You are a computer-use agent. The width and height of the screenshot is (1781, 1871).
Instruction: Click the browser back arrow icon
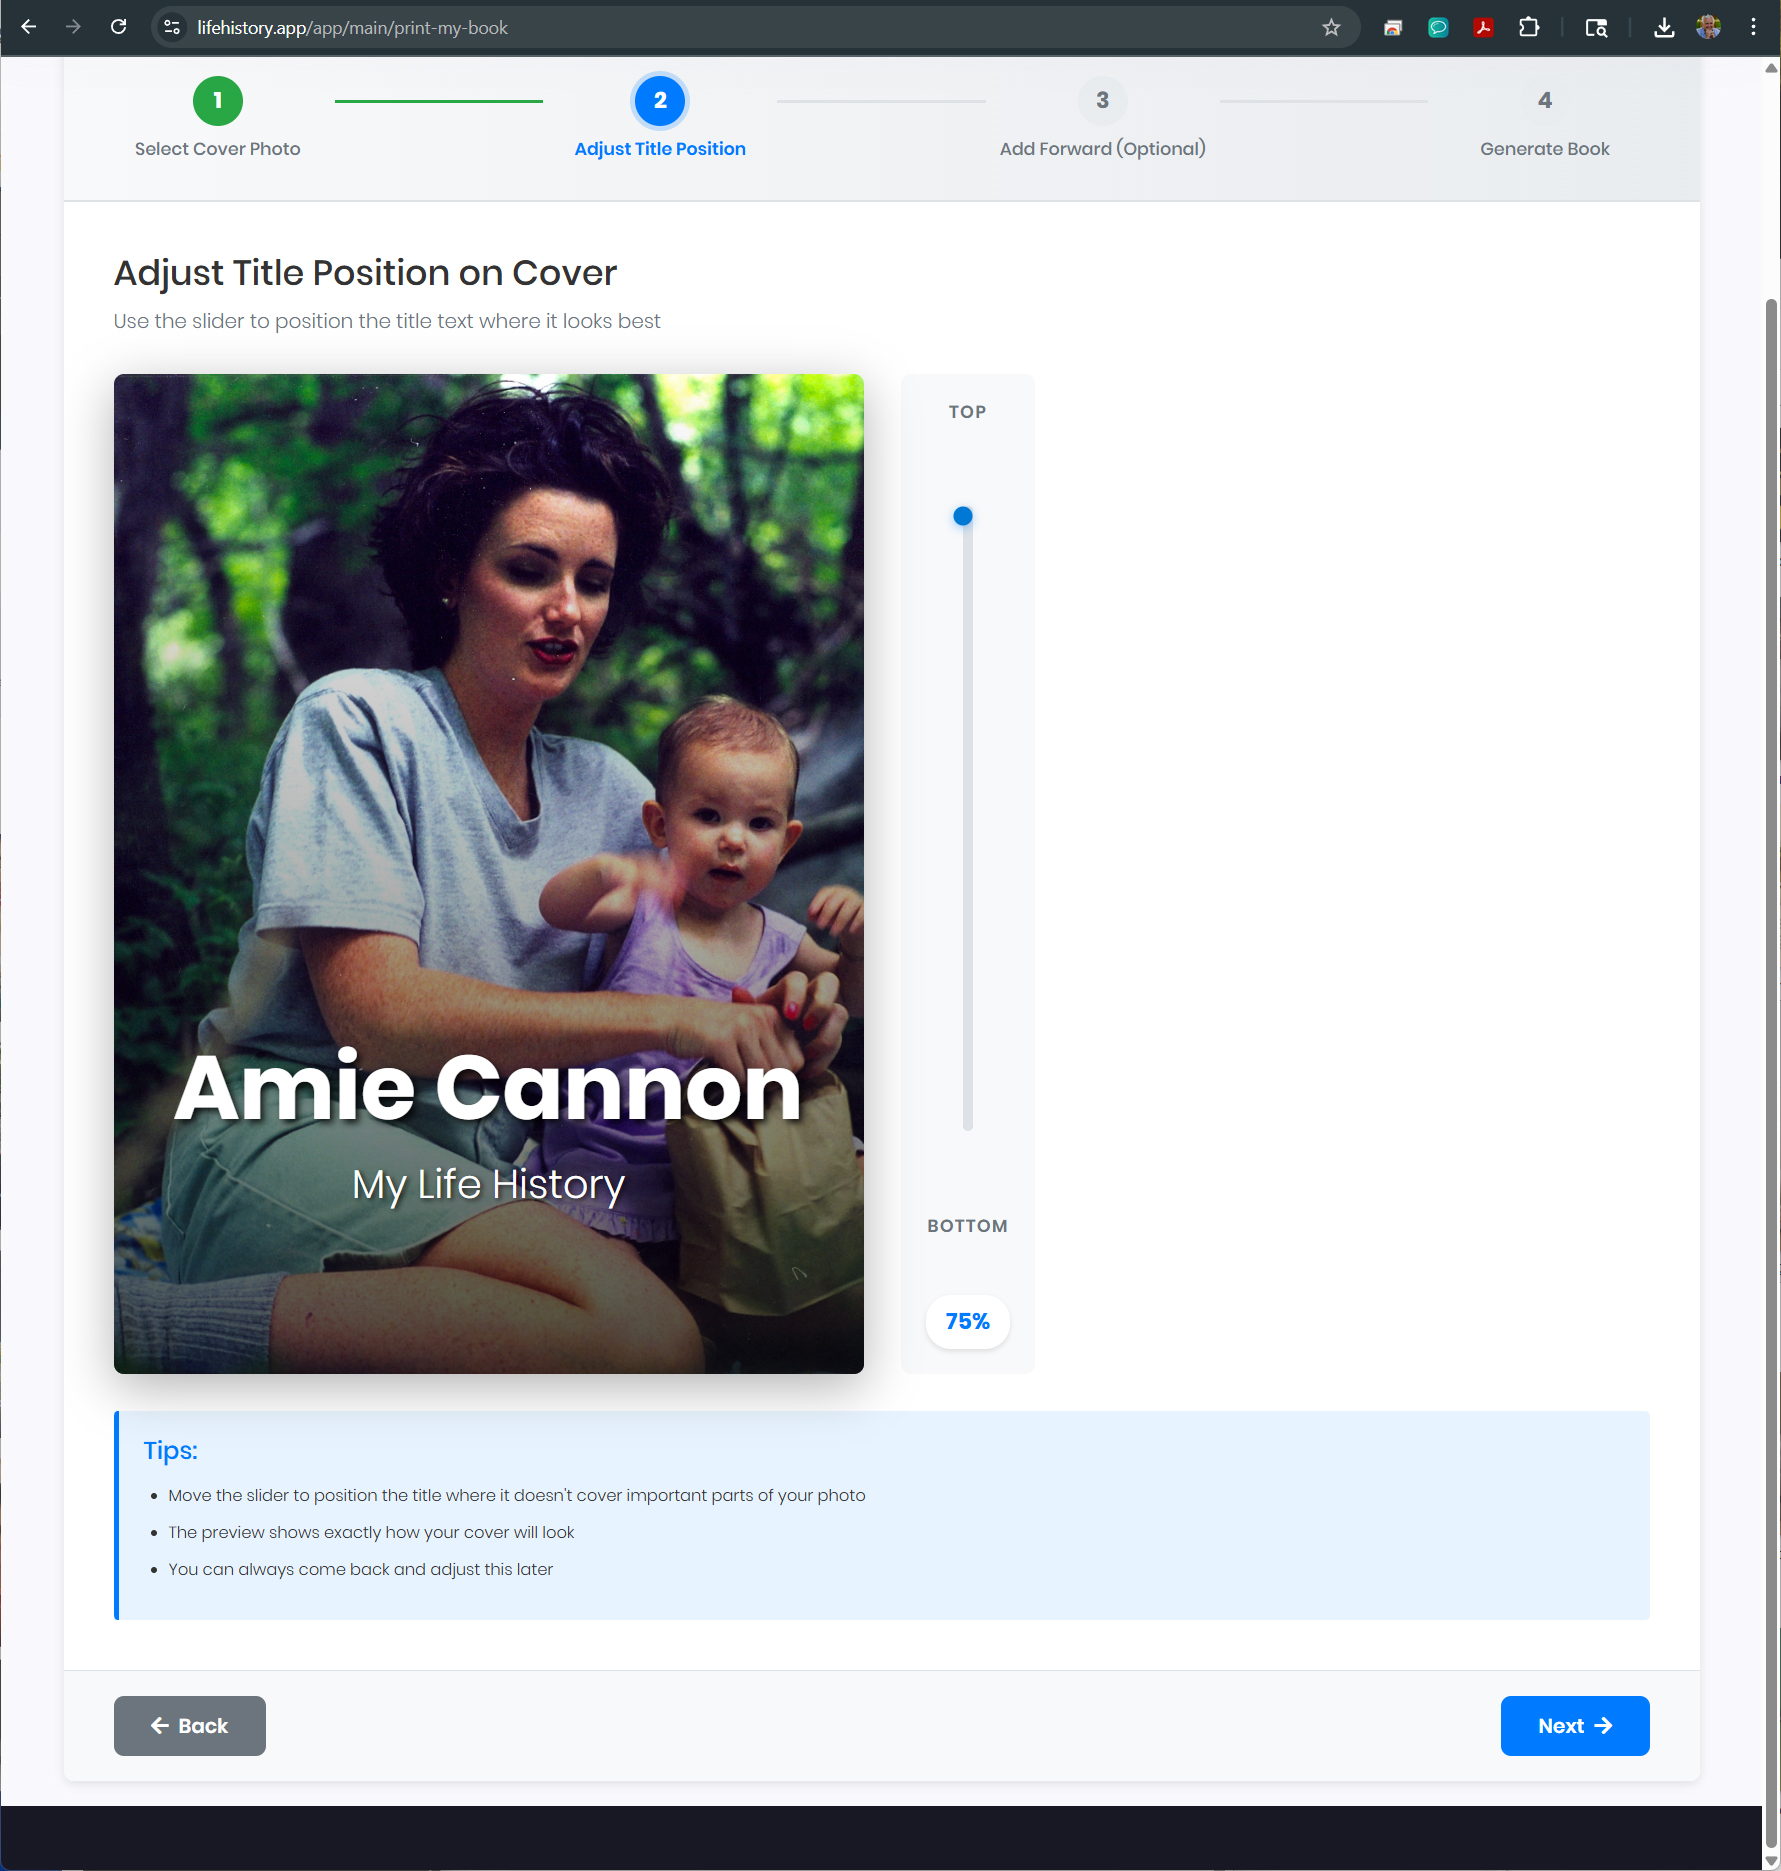[29, 27]
